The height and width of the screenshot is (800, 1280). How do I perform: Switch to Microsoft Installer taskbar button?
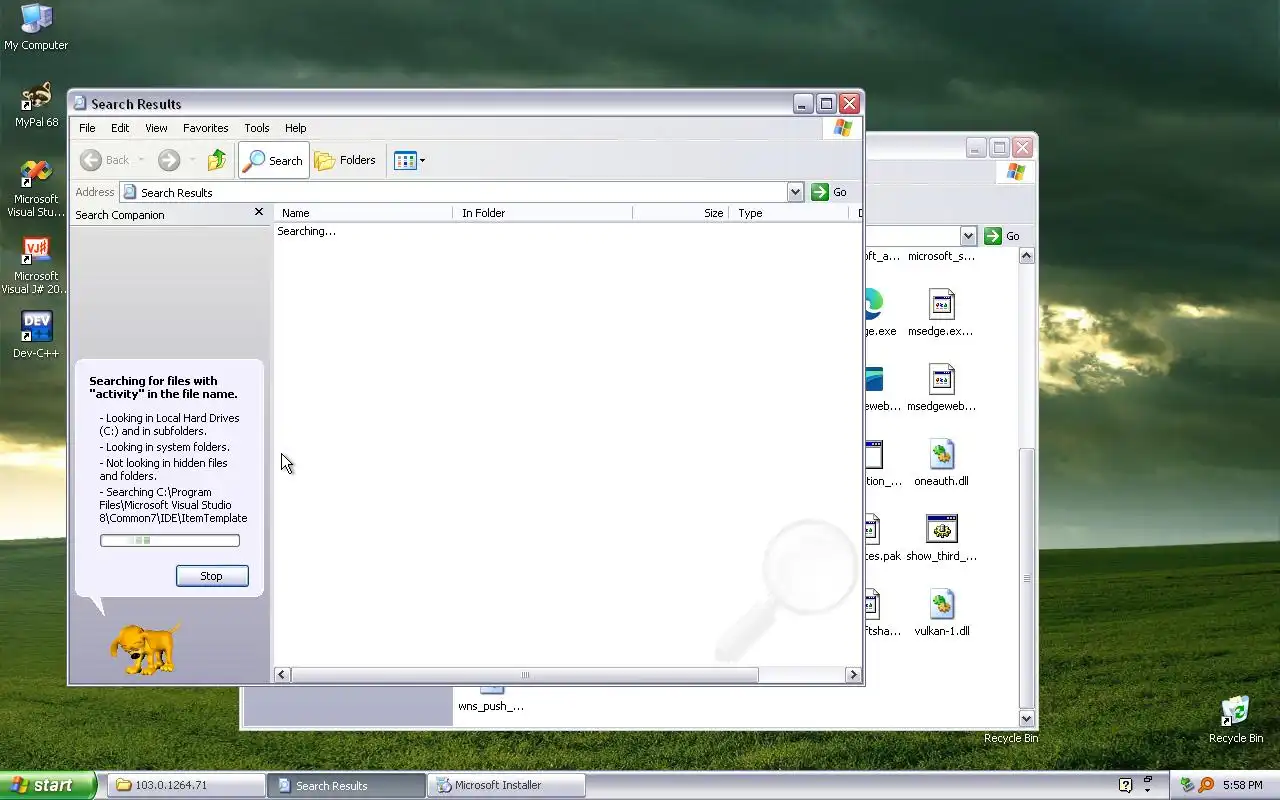click(x=505, y=785)
